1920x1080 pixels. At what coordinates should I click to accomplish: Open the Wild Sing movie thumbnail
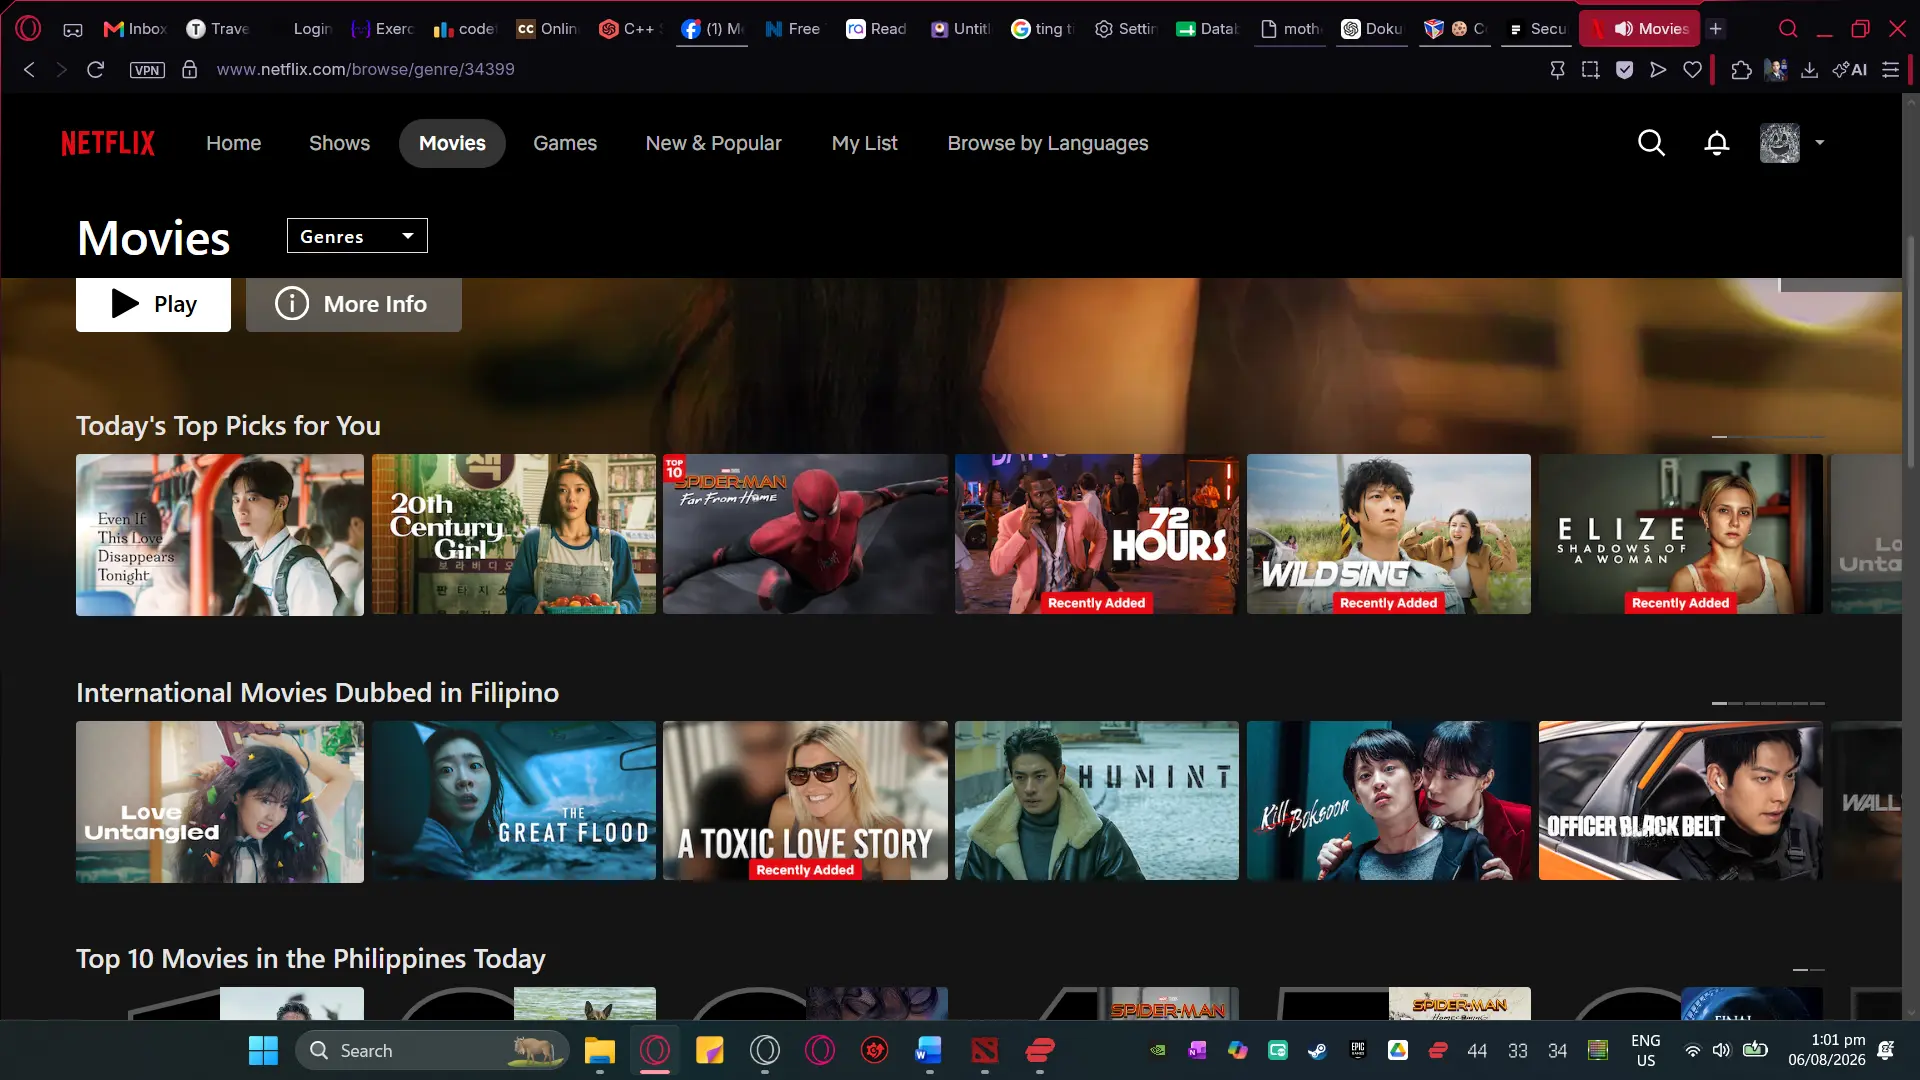pyautogui.click(x=1389, y=534)
